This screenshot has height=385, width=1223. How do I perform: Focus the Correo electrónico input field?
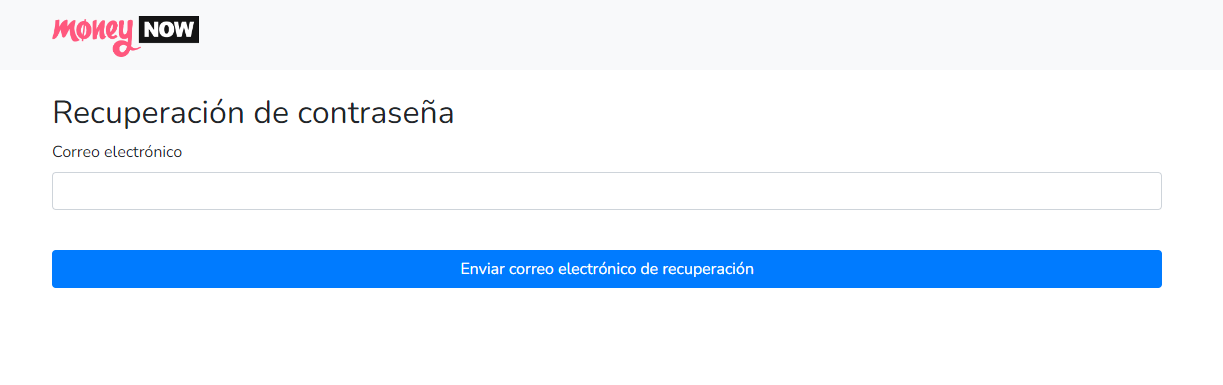[x=606, y=191]
